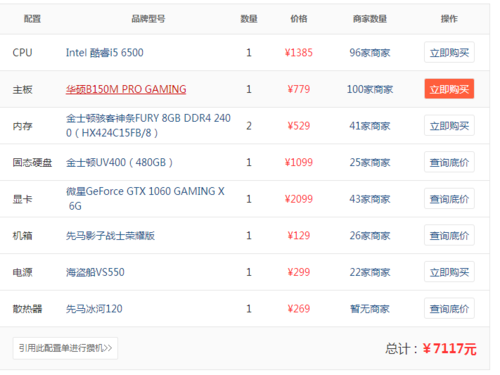
Task: Open 先马冰河120 product link
Action: (x=94, y=309)
